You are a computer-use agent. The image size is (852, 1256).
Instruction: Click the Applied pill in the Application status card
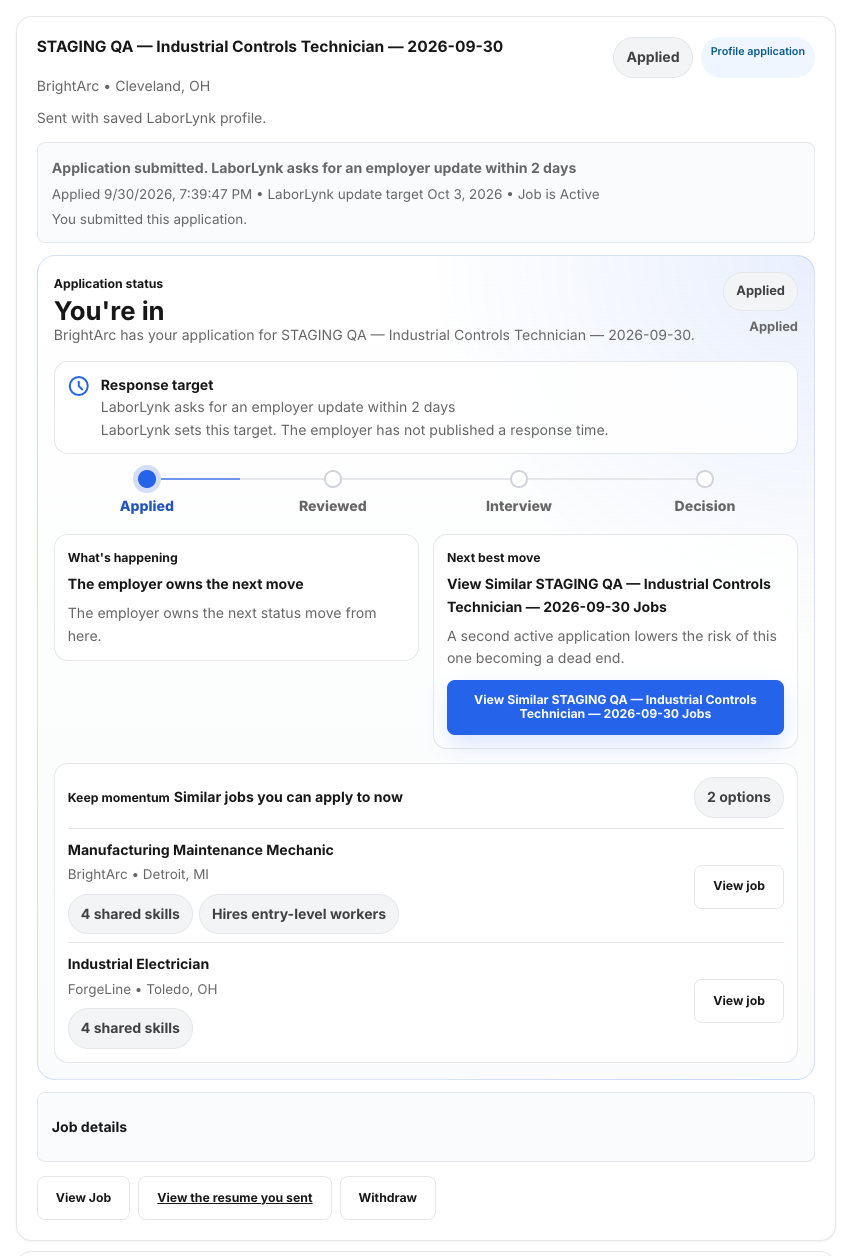pyautogui.click(x=761, y=291)
